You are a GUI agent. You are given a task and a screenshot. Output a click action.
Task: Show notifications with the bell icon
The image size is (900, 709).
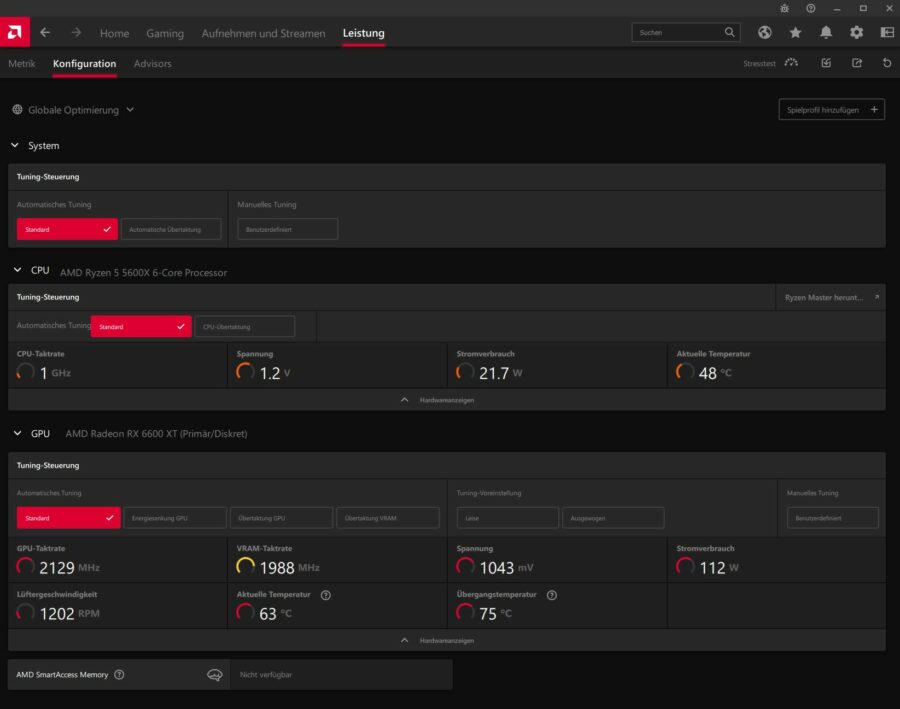[825, 32]
